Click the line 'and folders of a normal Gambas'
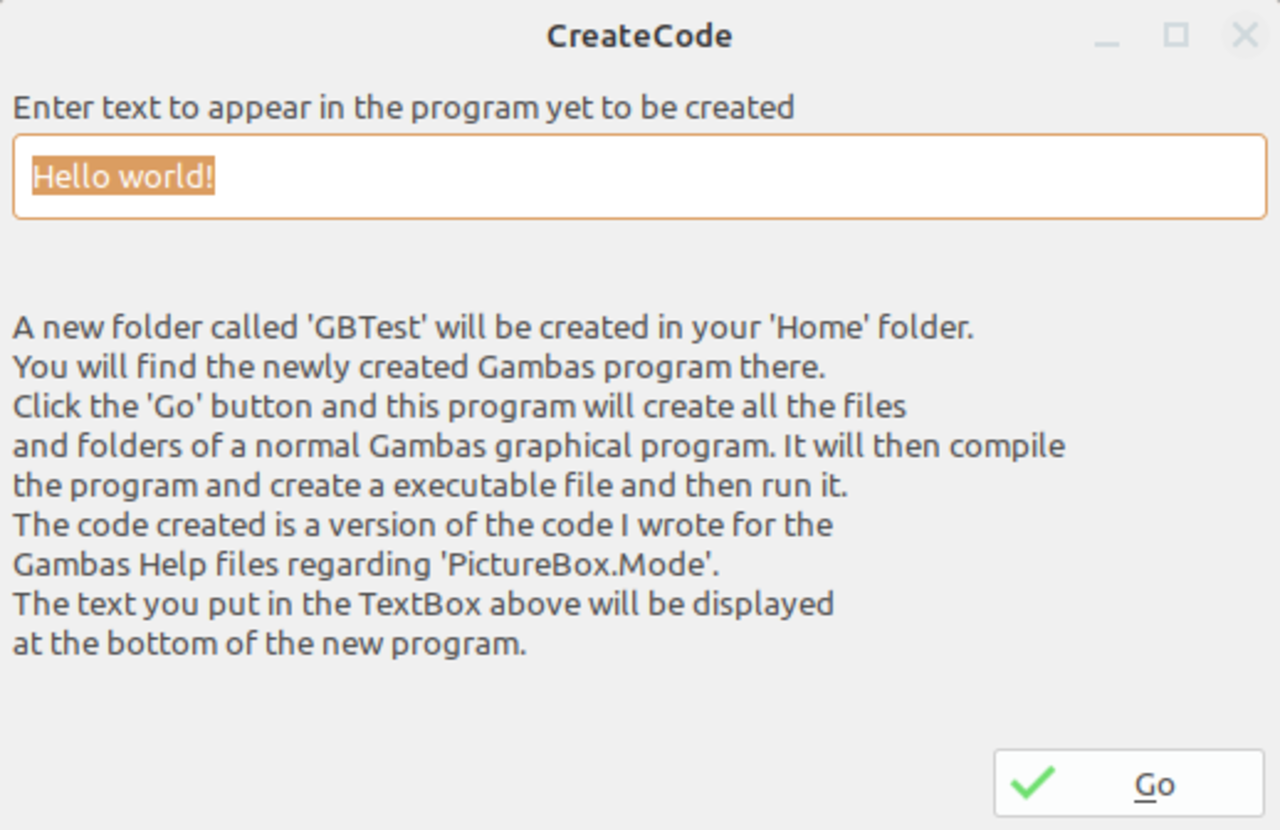This screenshot has height=830, width=1280. (539, 446)
